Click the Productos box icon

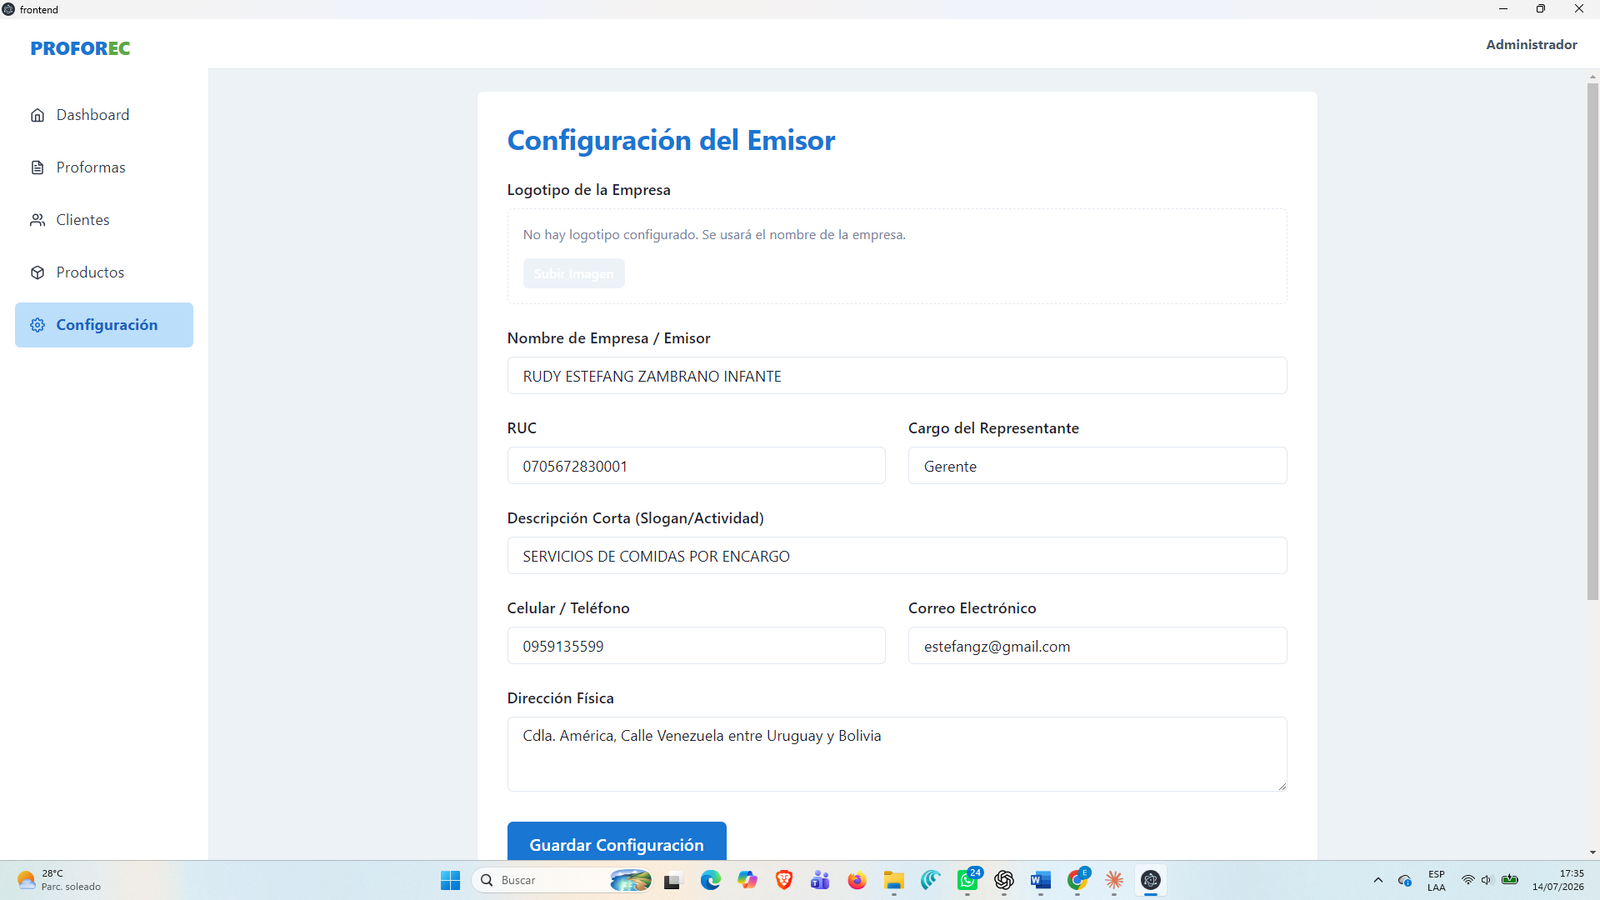tap(37, 272)
